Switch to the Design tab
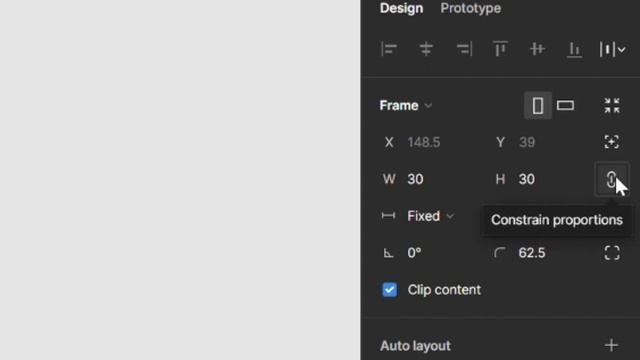640x360 pixels. [401, 8]
